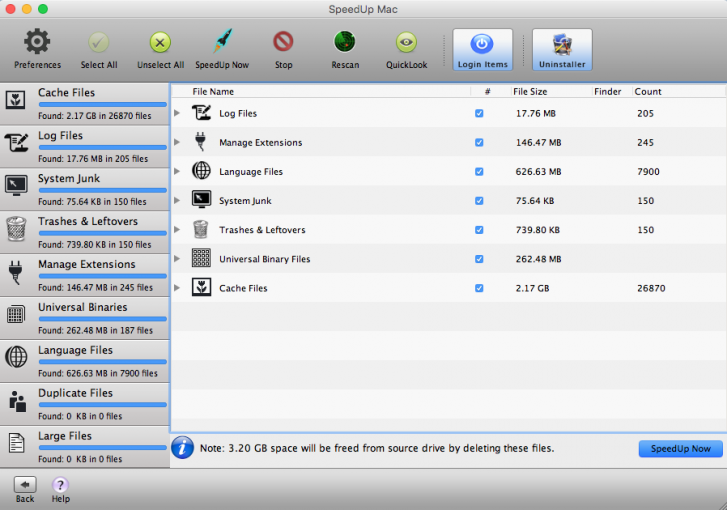727x510 pixels.
Task: Click the blue SpeedUp Now button
Action: point(680,449)
